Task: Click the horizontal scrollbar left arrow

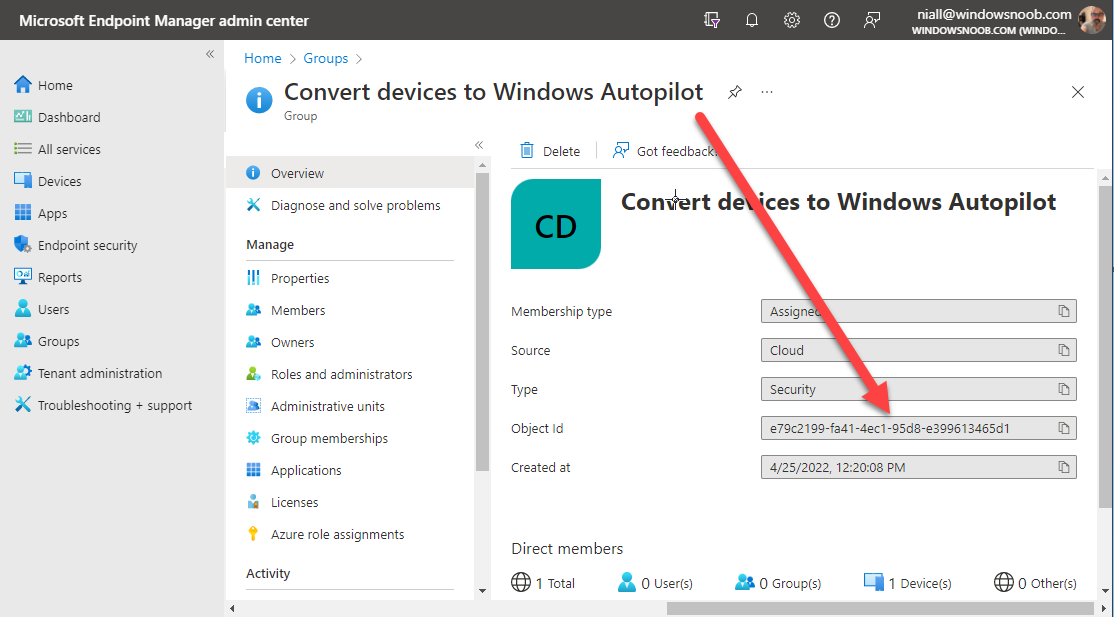Action: coord(232,608)
